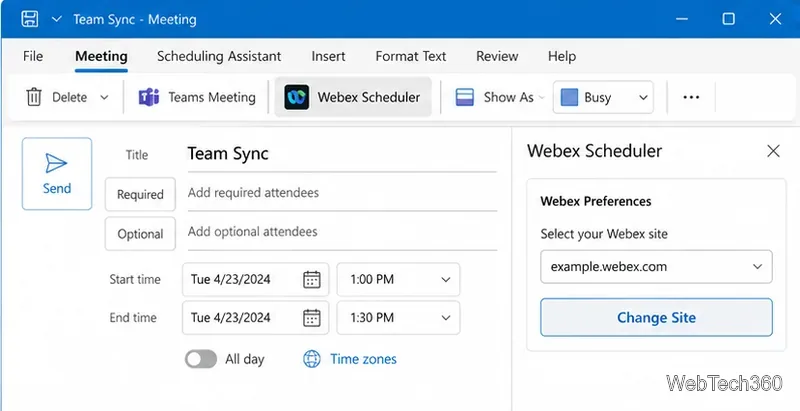Click the Busy blue color square
The width and height of the screenshot is (800, 411).
(x=569, y=97)
